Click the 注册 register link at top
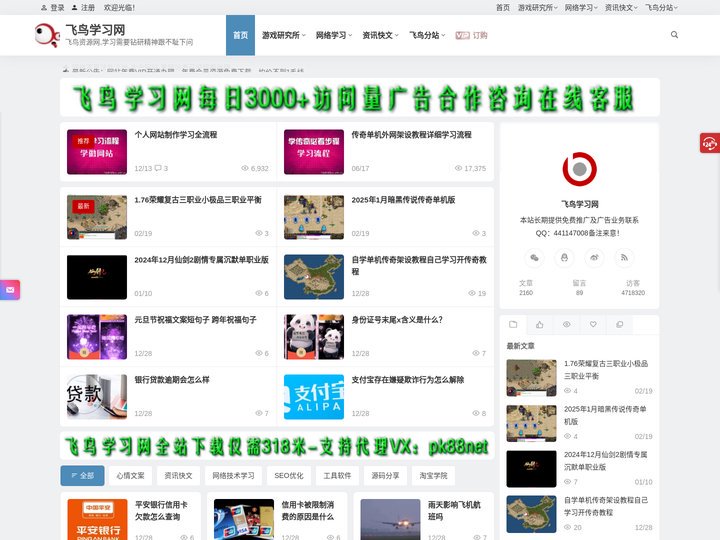Image resolution: width=720 pixels, height=540 pixels. coord(83,7)
